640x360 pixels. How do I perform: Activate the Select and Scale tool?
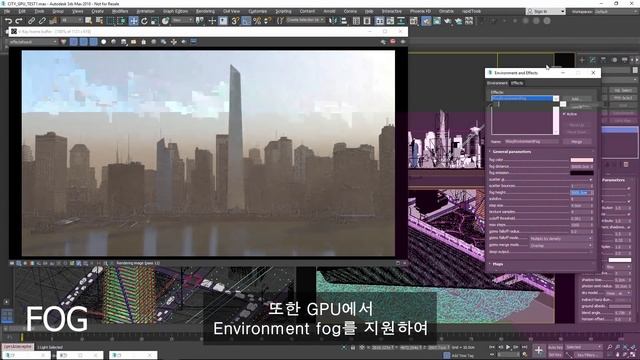pyautogui.click(x=155, y=21)
